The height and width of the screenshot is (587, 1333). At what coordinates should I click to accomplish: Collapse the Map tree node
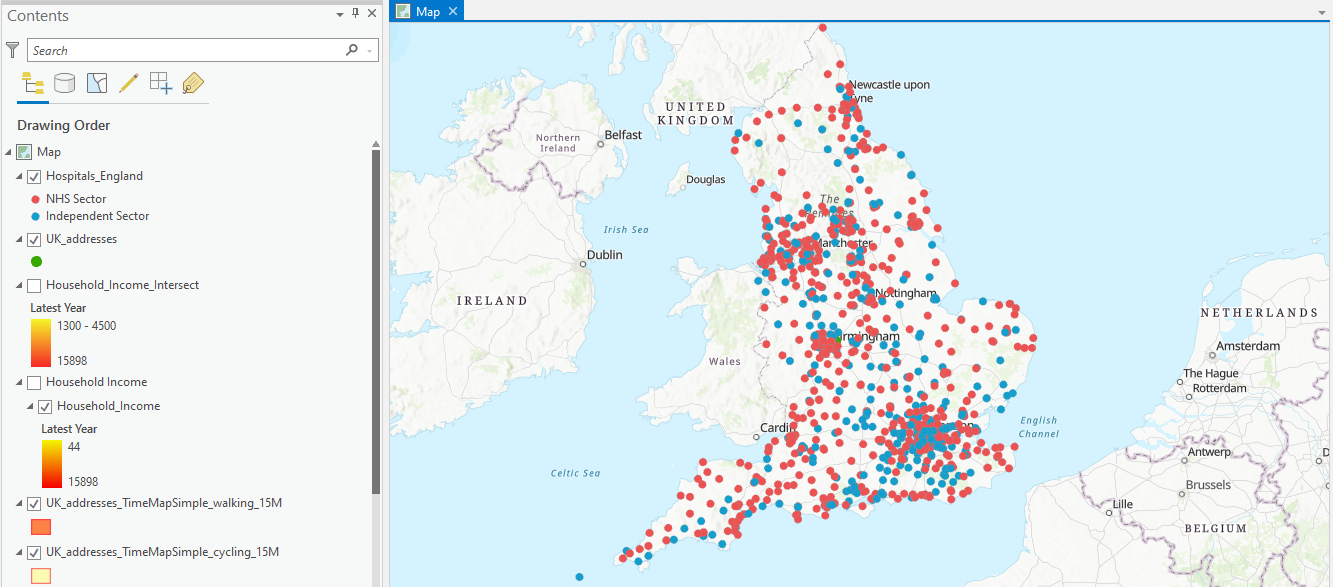pos(9,152)
